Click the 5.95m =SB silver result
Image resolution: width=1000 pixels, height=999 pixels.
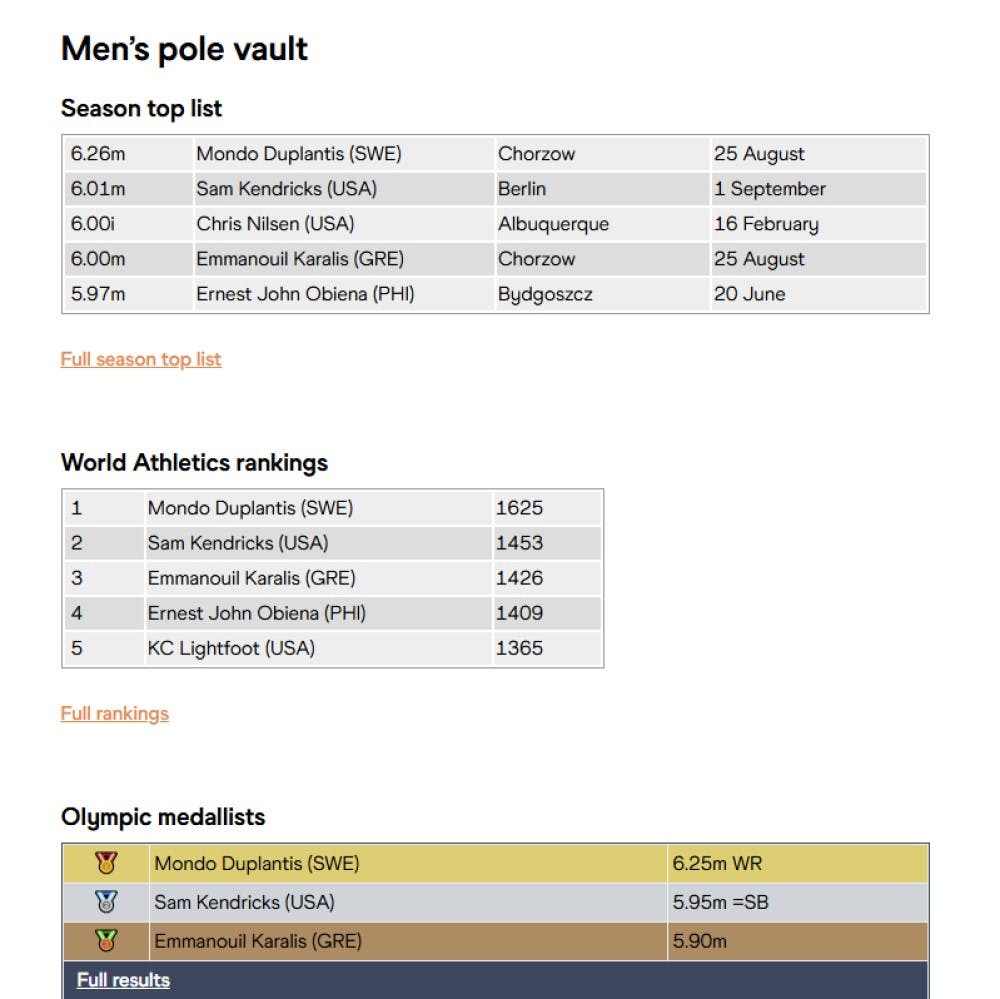[x=719, y=902]
